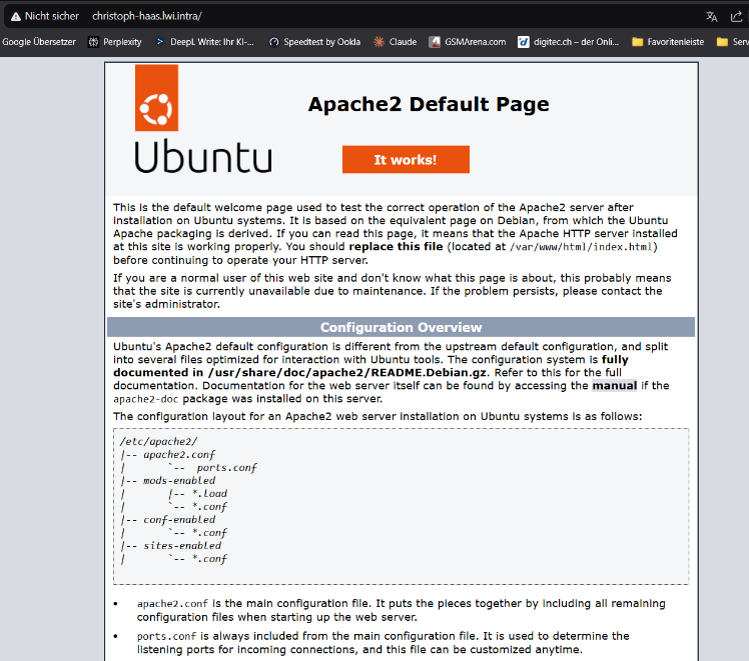
Task: Open the Perplexity bookmark
Action: click(115, 42)
